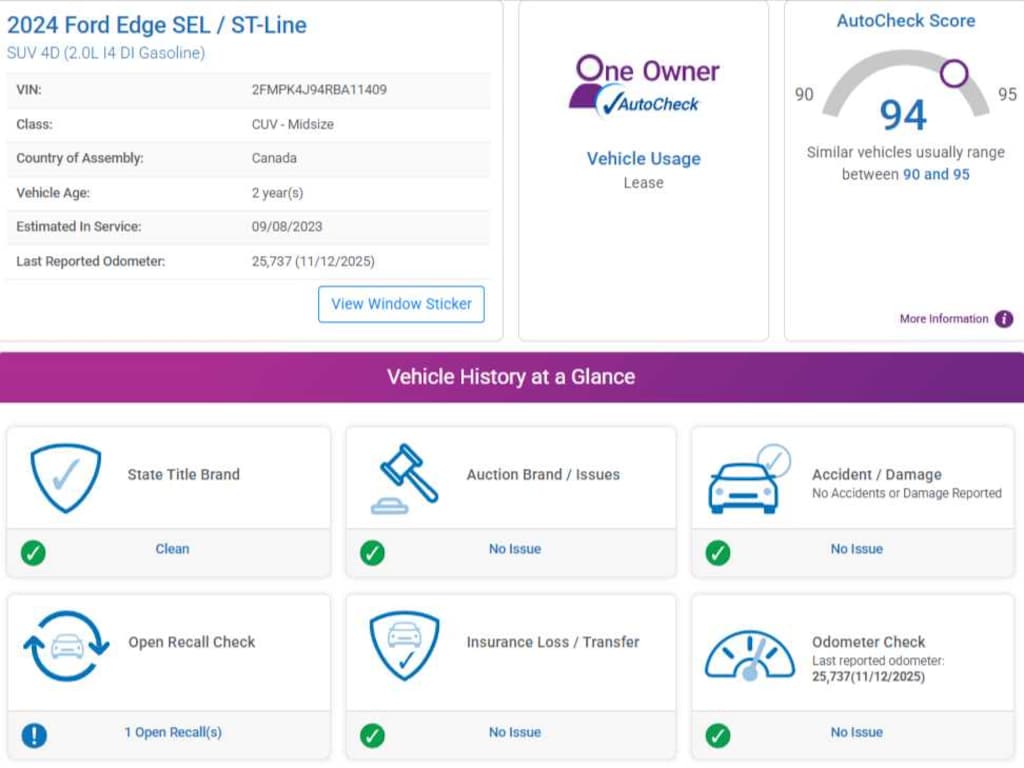The height and width of the screenshot is (768, 1024).
Task: Open No Issue link under Accident / Damage
Action: 856,549
